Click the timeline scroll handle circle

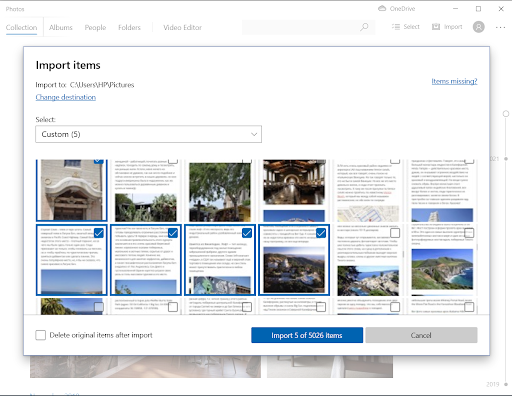coord(506,114)
